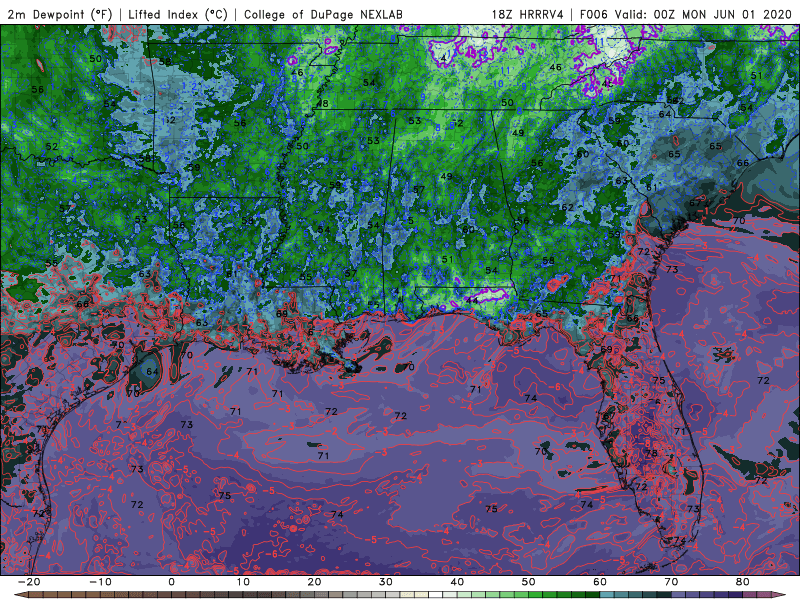Click the '10' color scale label

pos(243,582)
